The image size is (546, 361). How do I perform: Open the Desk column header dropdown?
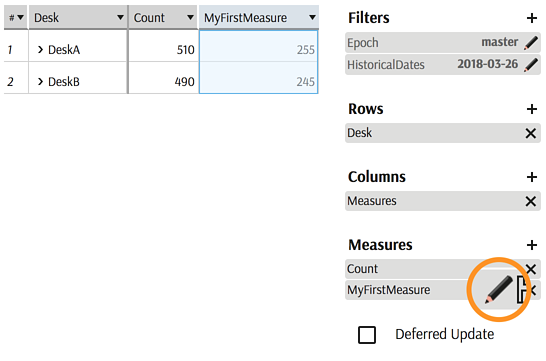point(120,17)
